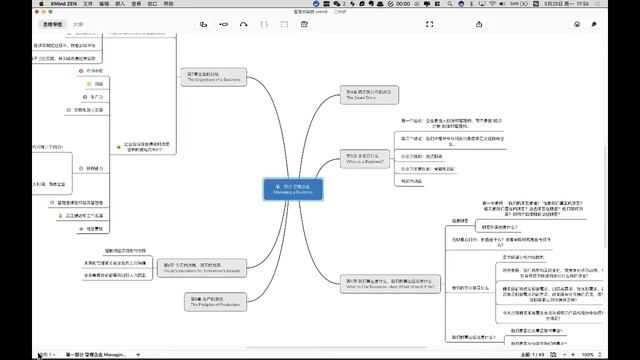Open the Window menu in the menu bar
Viewport: 640px width, 360px height.
coord(152,4)
